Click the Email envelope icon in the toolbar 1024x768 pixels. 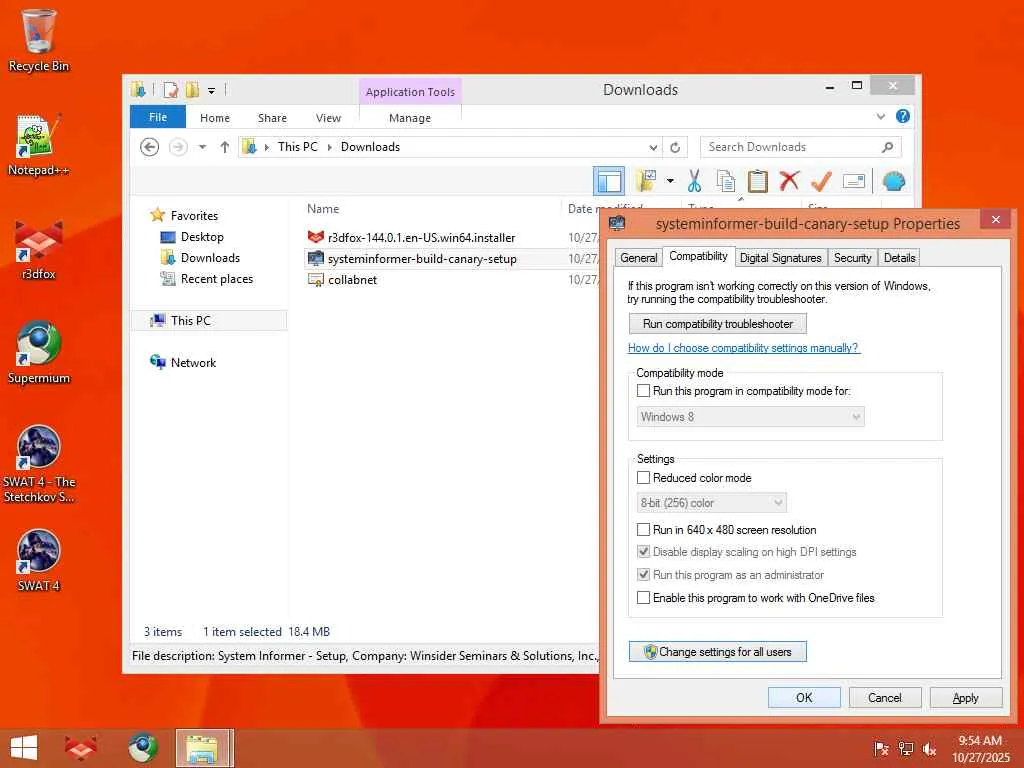tap(854, 181)
